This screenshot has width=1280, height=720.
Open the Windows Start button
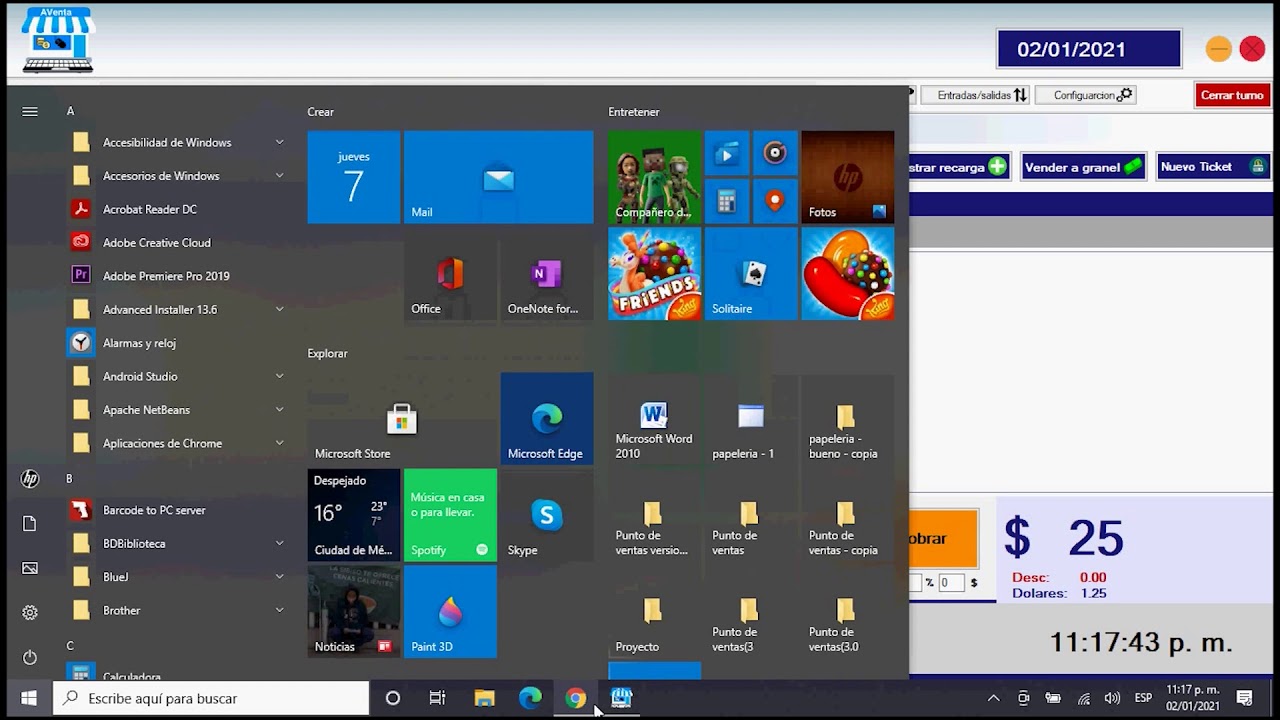pyautogui.click(x=28, y=698)
